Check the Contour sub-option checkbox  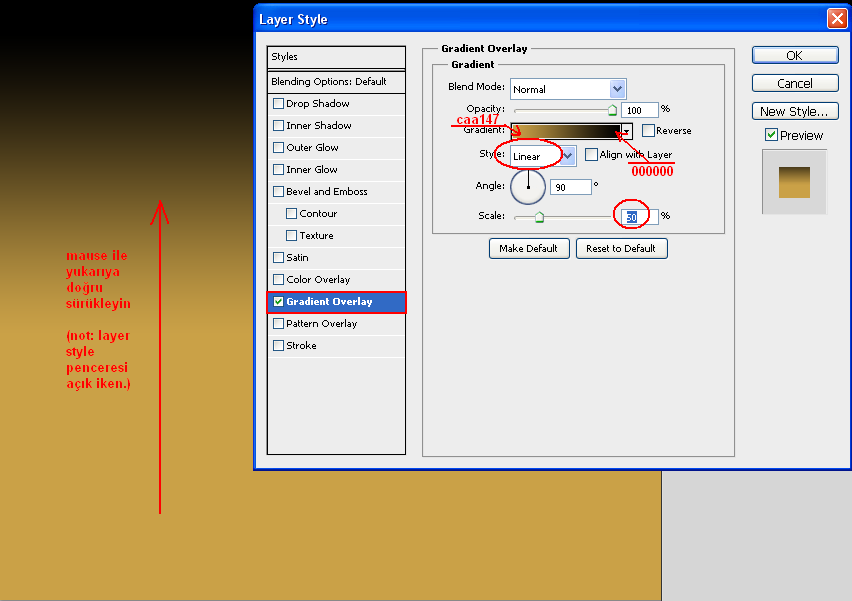pyautogui.click(x=291, y=214)
